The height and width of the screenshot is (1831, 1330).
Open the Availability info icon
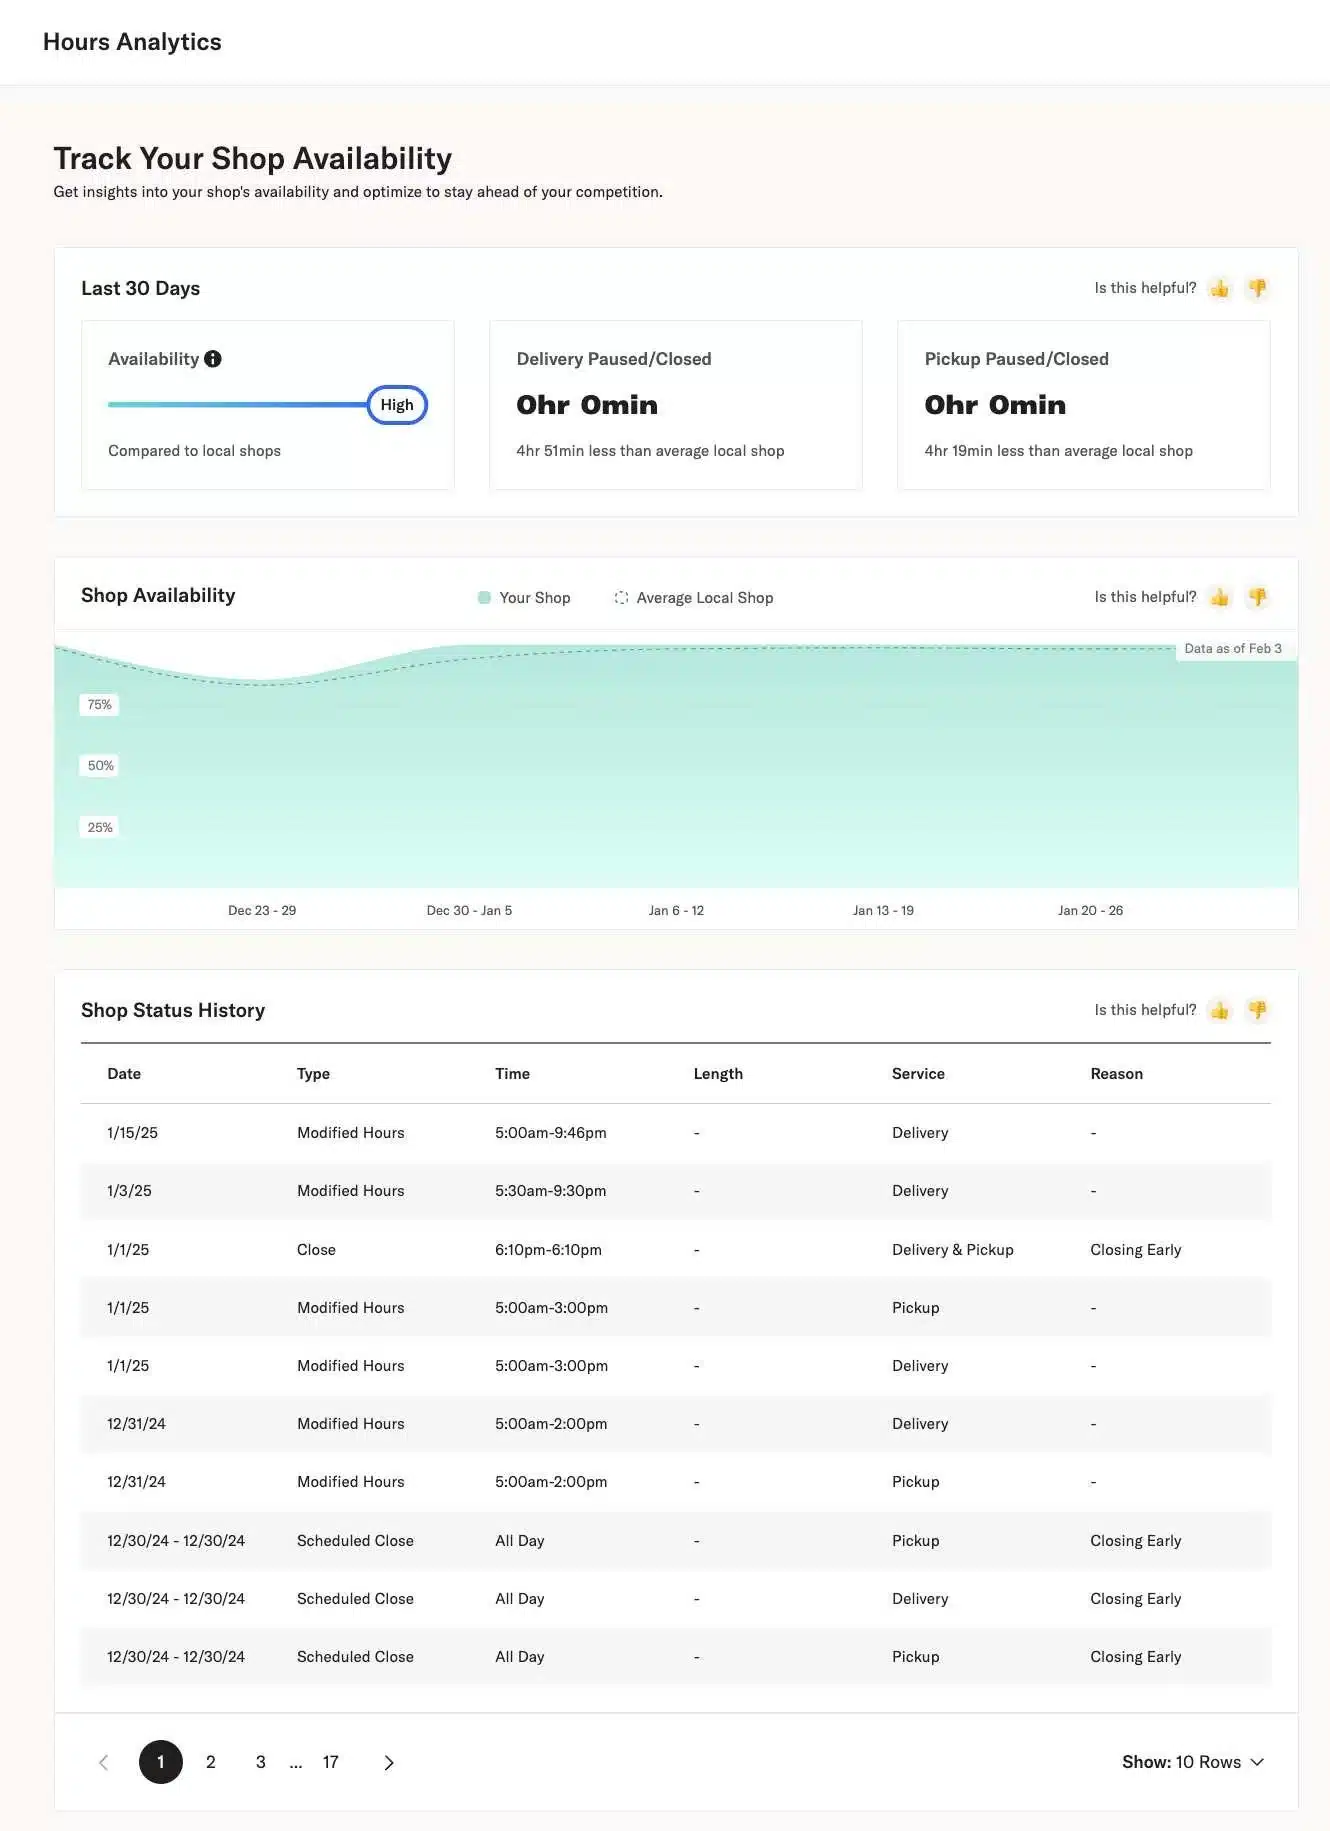point(213,359)
